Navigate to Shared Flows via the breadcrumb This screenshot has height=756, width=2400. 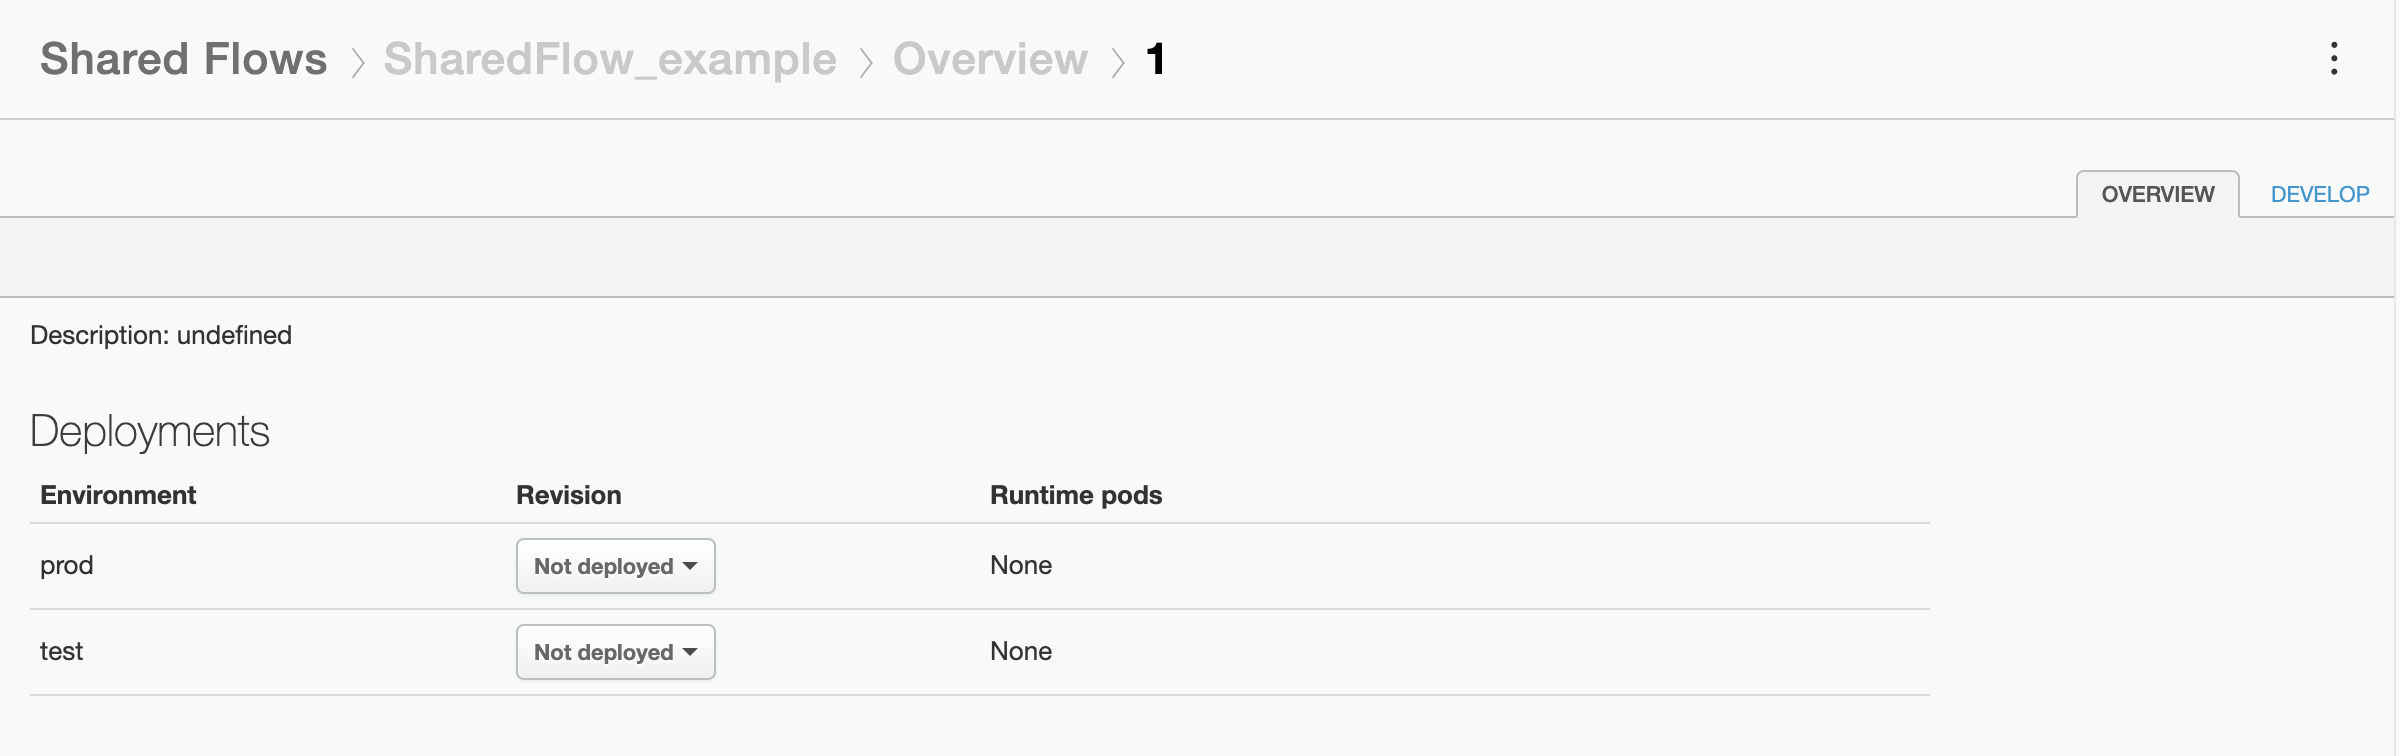183,58
